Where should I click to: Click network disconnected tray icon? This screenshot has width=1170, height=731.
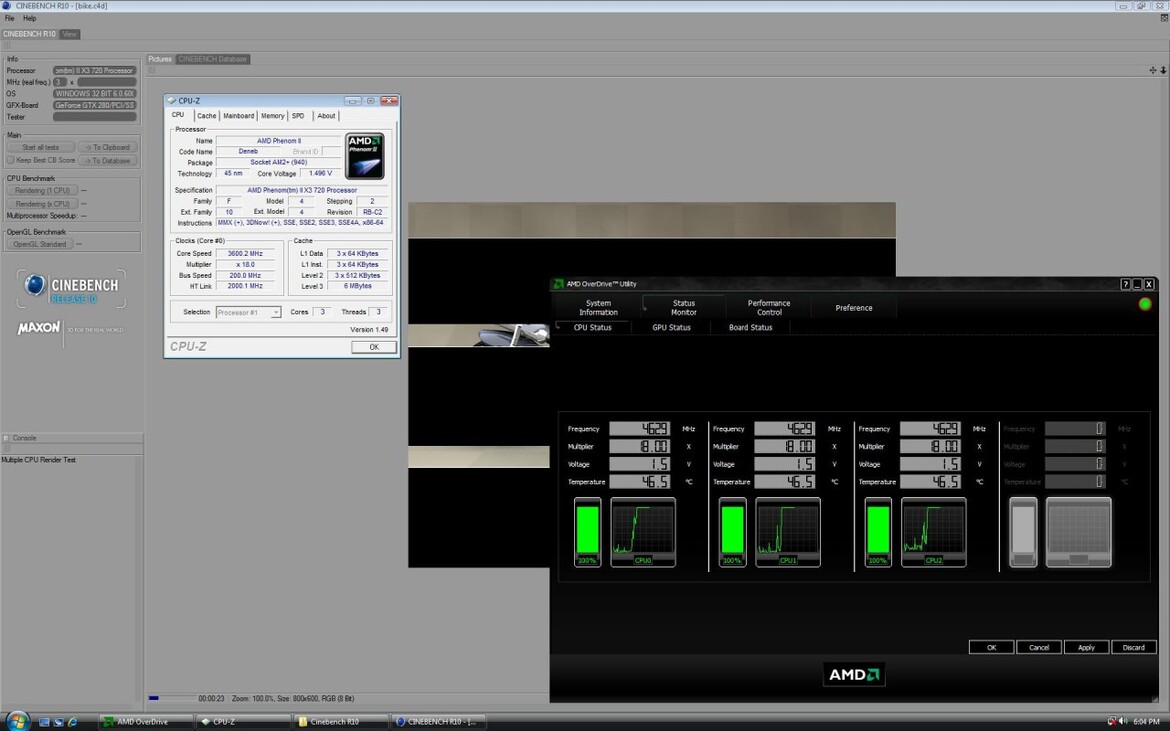(1112, 721)
